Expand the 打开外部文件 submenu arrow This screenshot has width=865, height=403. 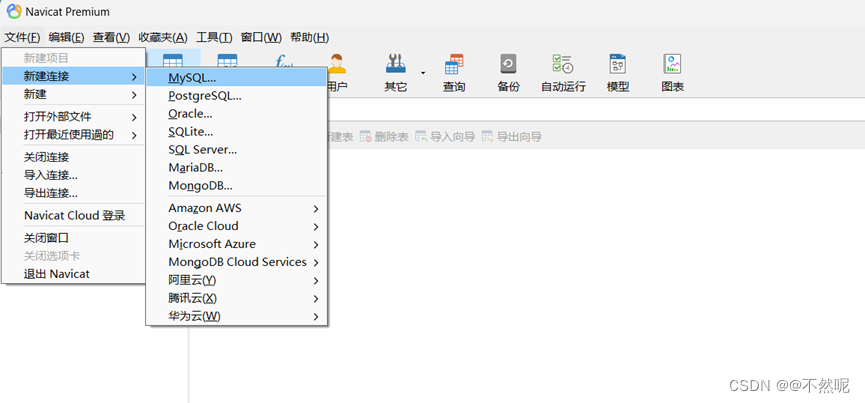134,117
